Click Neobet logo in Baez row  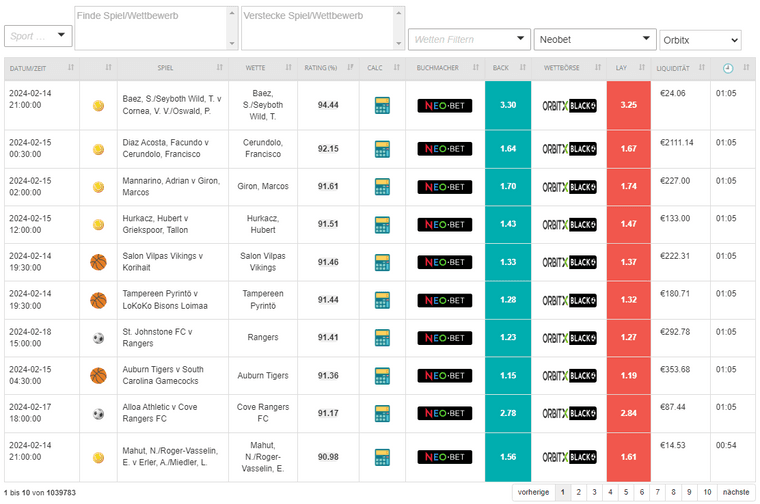click(x=444, y=105)
